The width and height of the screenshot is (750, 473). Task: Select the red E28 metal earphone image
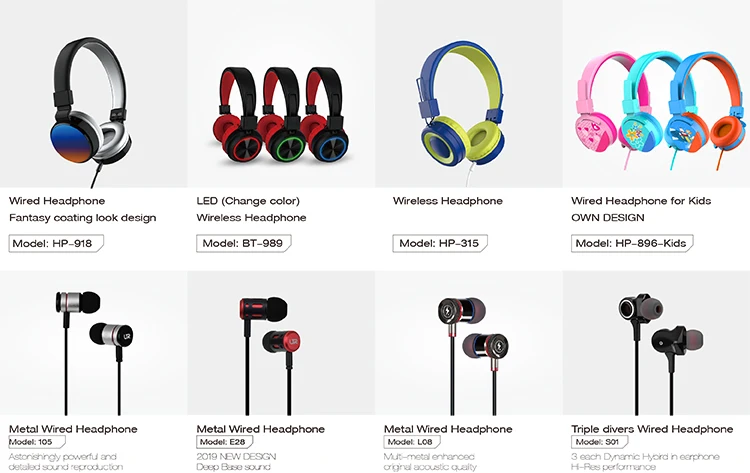(x=281, y=343)
